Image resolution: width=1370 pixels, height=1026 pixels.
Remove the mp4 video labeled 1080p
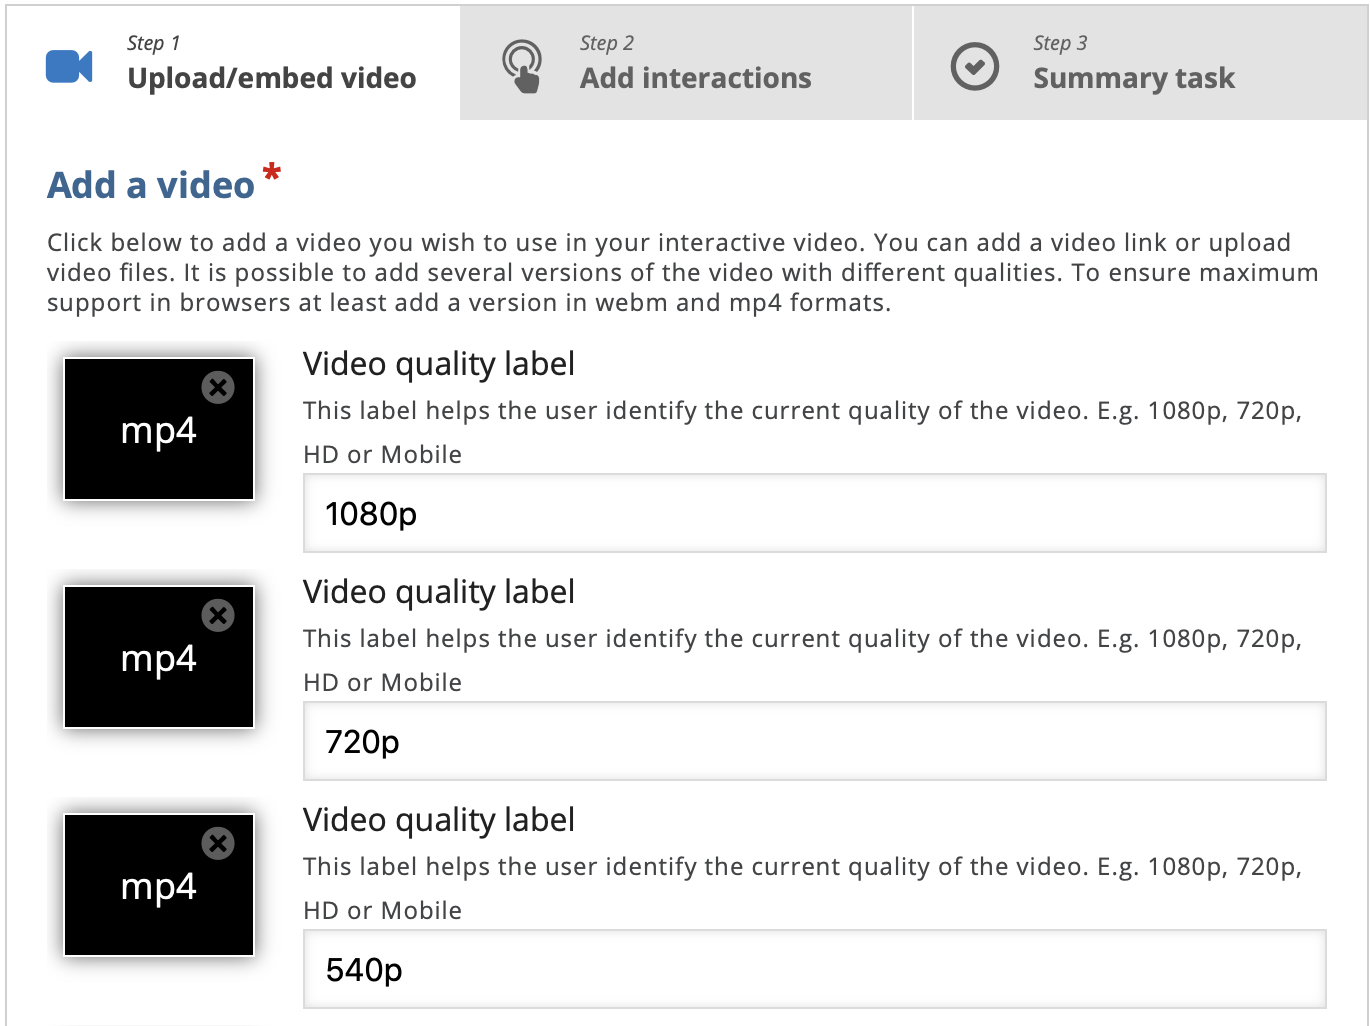[x=218, y=387]
